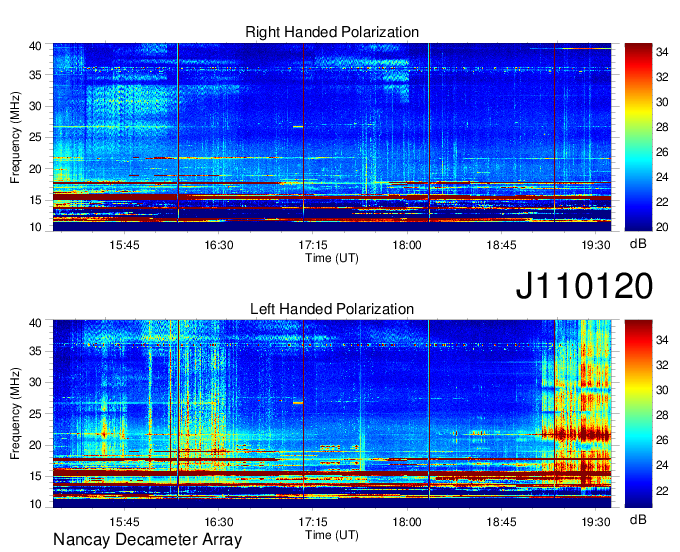Image resolution: width=680 pixels, height=552 pixels.
Task: Click "18:00" time tick under right-handed plot
Action: [407, 245]
